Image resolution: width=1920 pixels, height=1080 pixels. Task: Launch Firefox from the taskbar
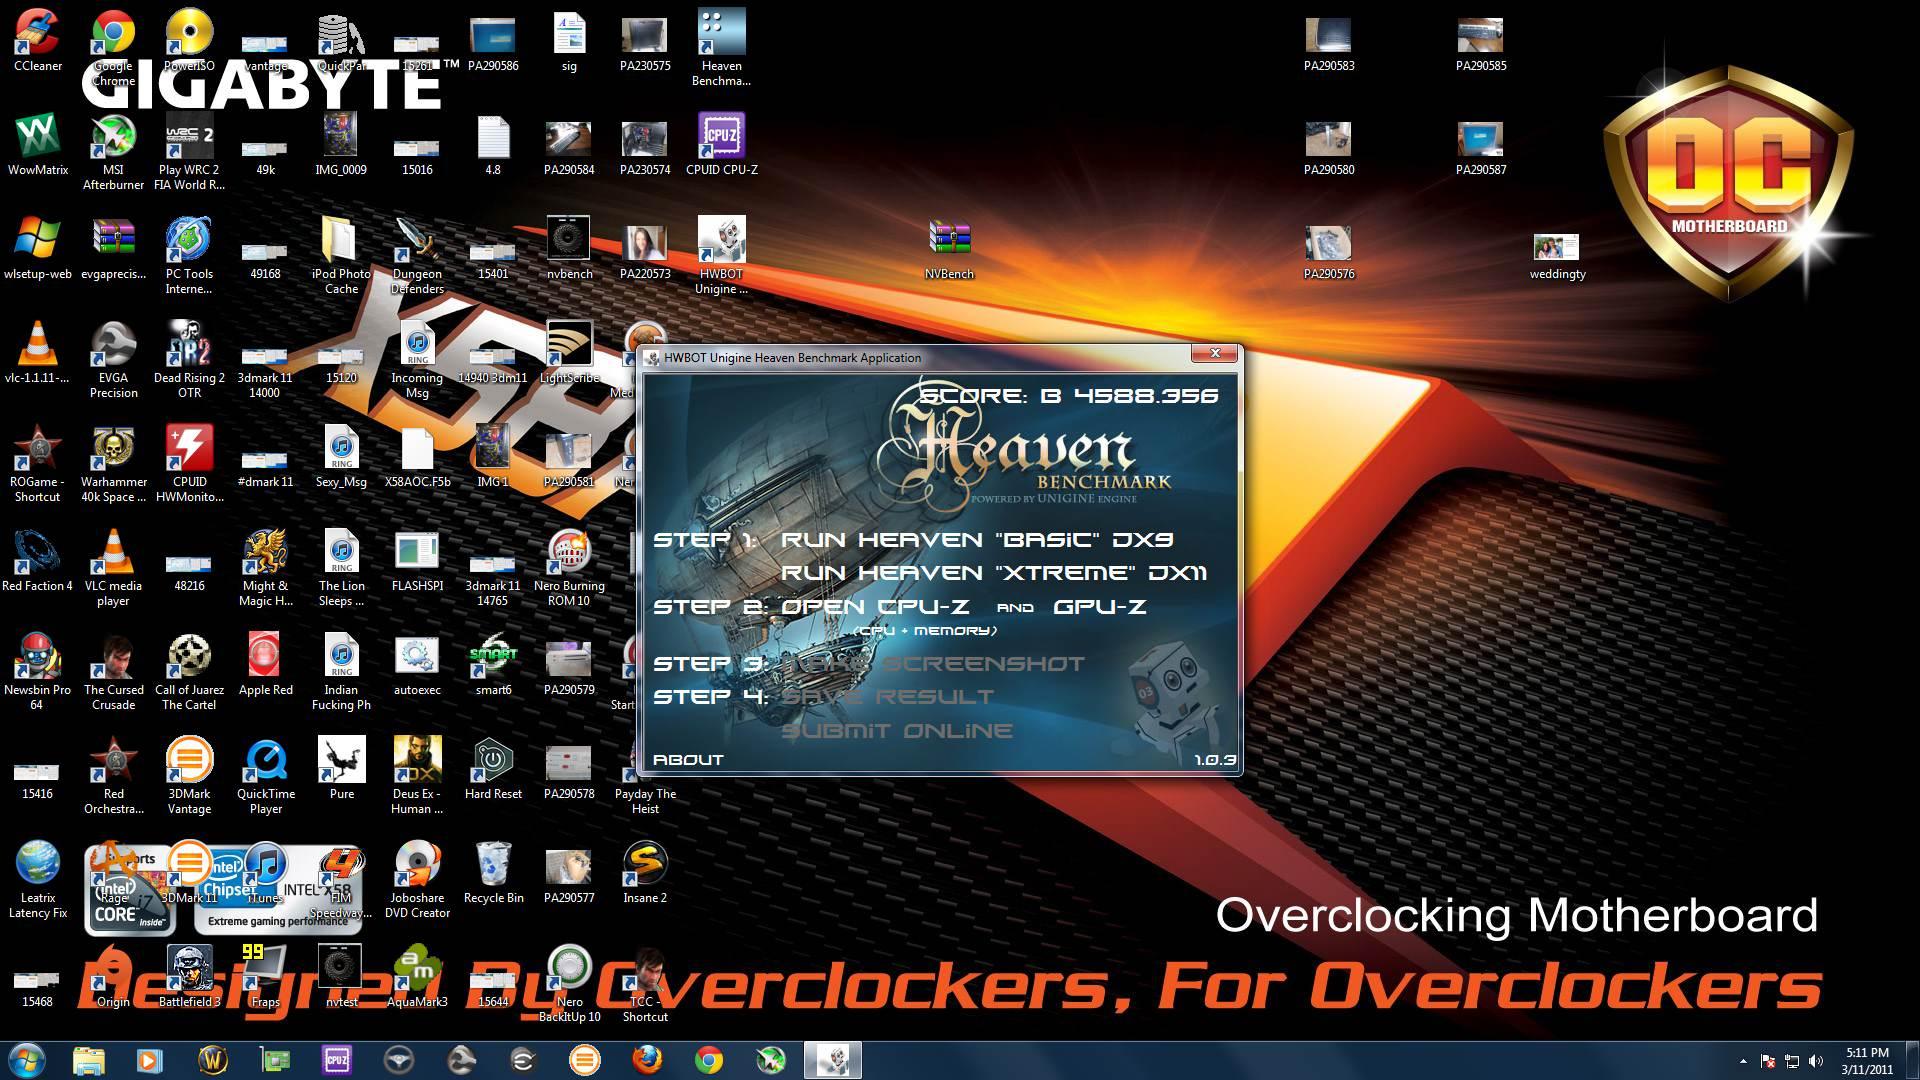[x=647, y=1060]
